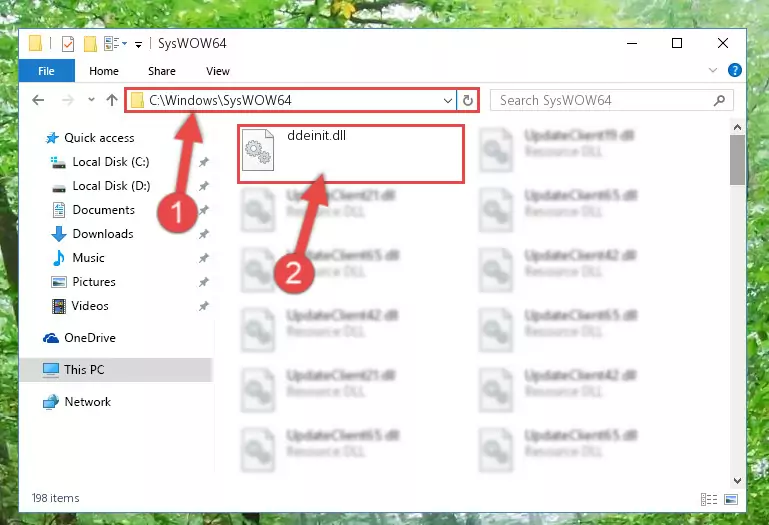The width and height of the screenshot is (769, 525).
Task: Click pin icon next to Music
Action: (204, 258)
